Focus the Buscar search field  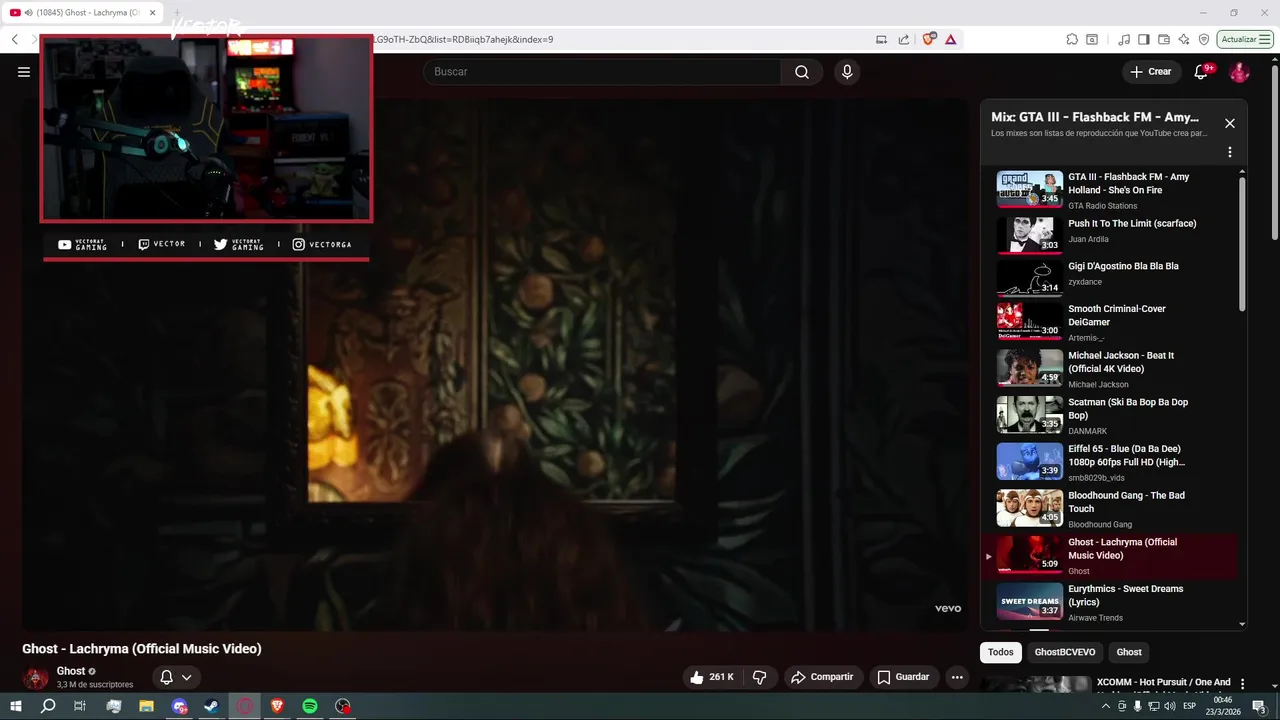(x=602, y=72)
